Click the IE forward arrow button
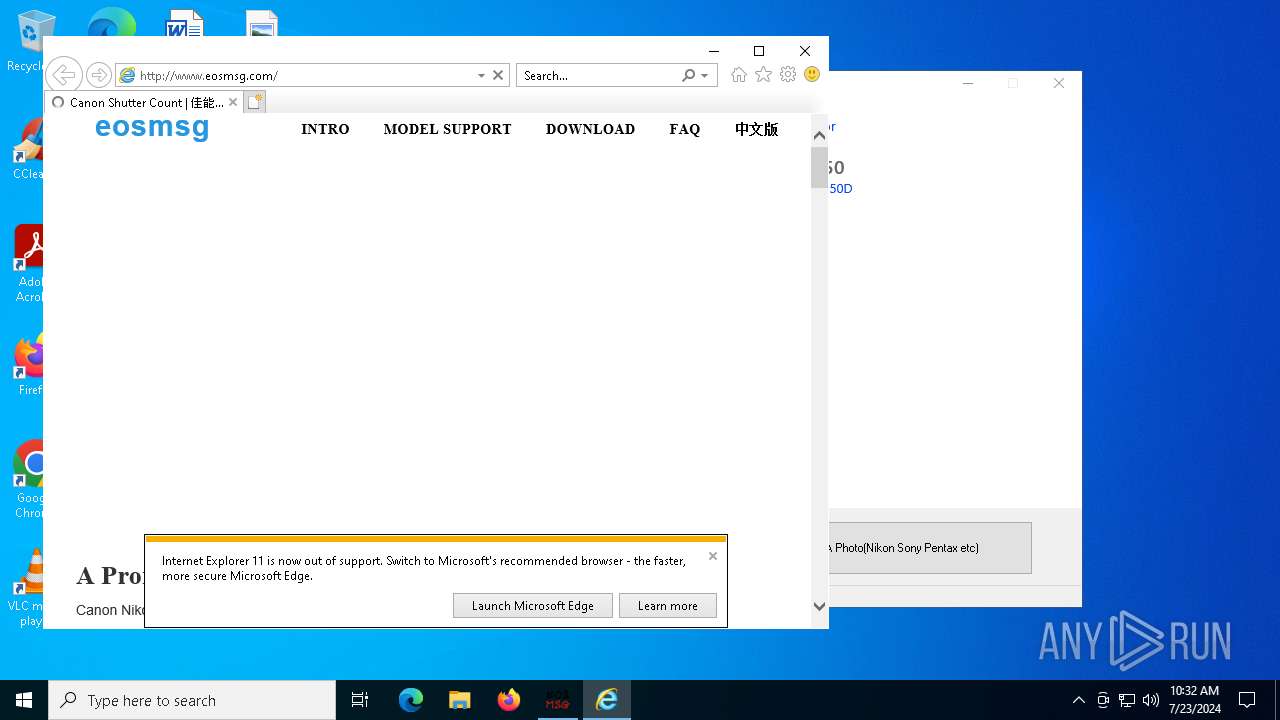This screenshot has width=1280, height=720. click(x=98, y=75)
